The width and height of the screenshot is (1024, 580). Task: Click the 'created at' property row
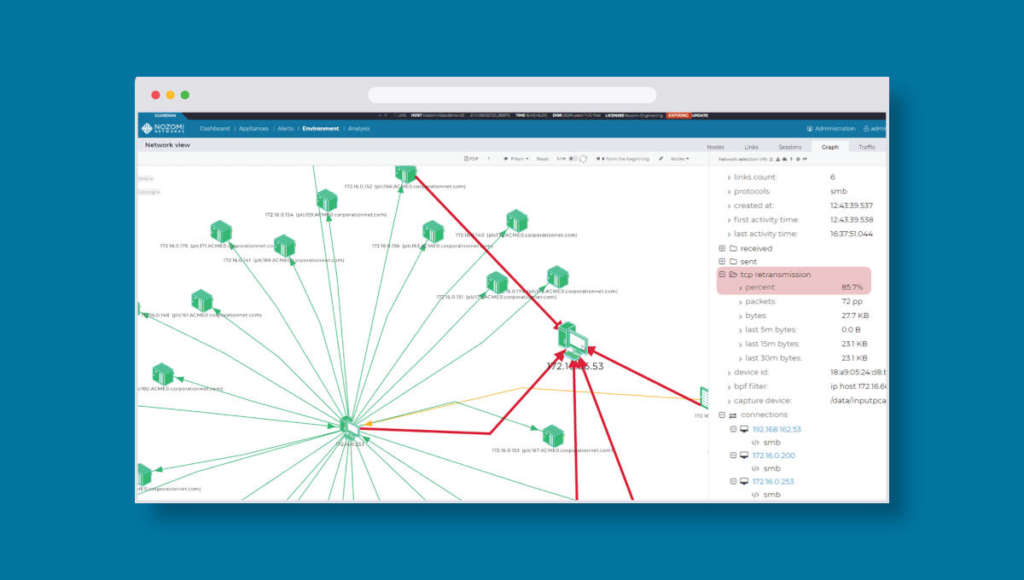click(799, 205)
